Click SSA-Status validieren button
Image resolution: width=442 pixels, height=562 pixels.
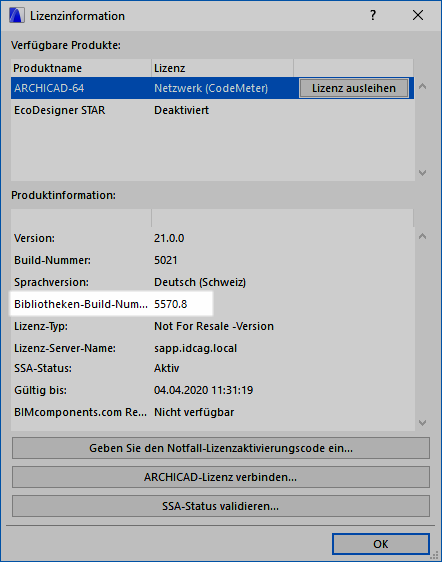[221, 506]
